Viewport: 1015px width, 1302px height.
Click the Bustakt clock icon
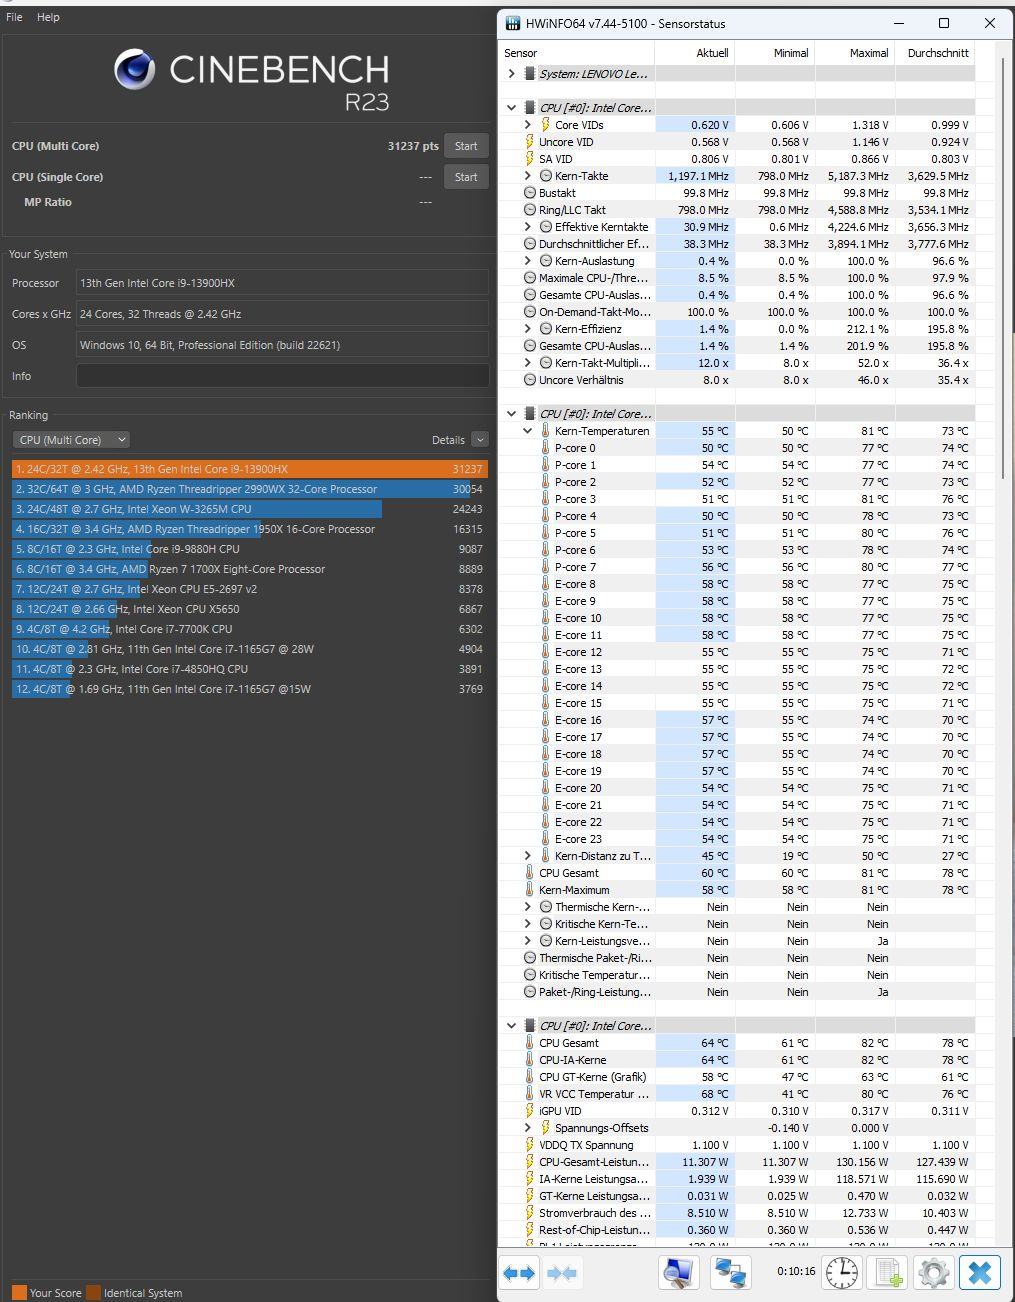pyautogui.click(x=529, y=193)
